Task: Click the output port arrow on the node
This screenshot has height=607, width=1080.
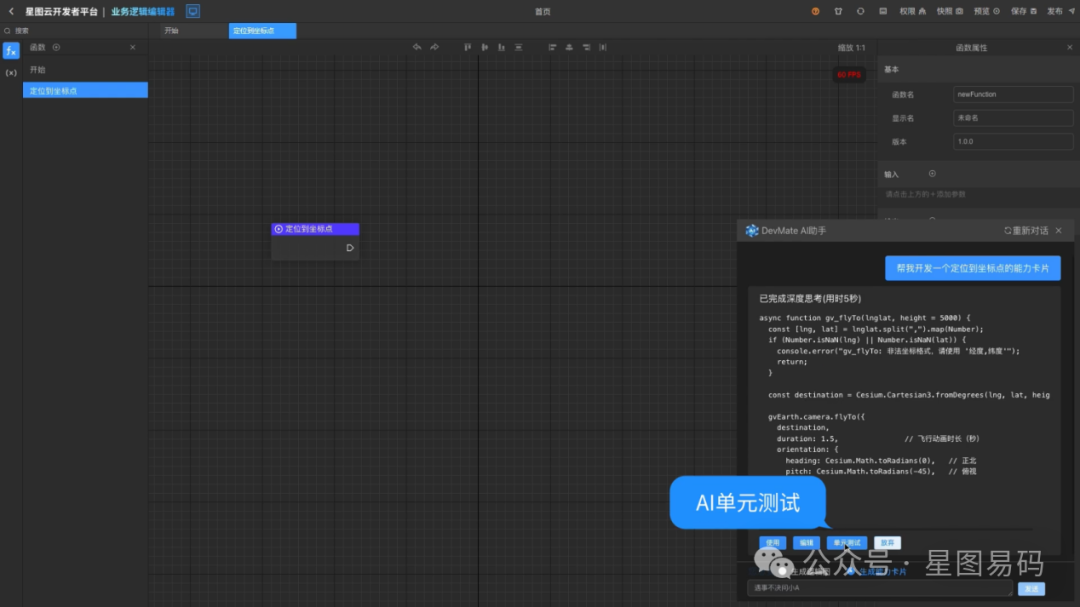Action: pos(350,248)
